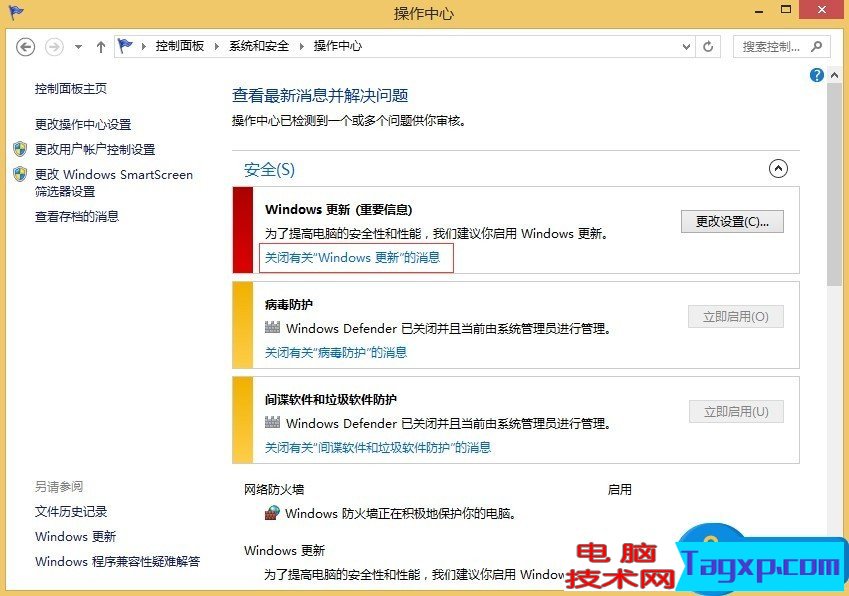The width and height of the screenshot is (849, 596).
Task: Open Windows 更新 link in sidebar
Action: pyautogui.click(x=76, y=536)
